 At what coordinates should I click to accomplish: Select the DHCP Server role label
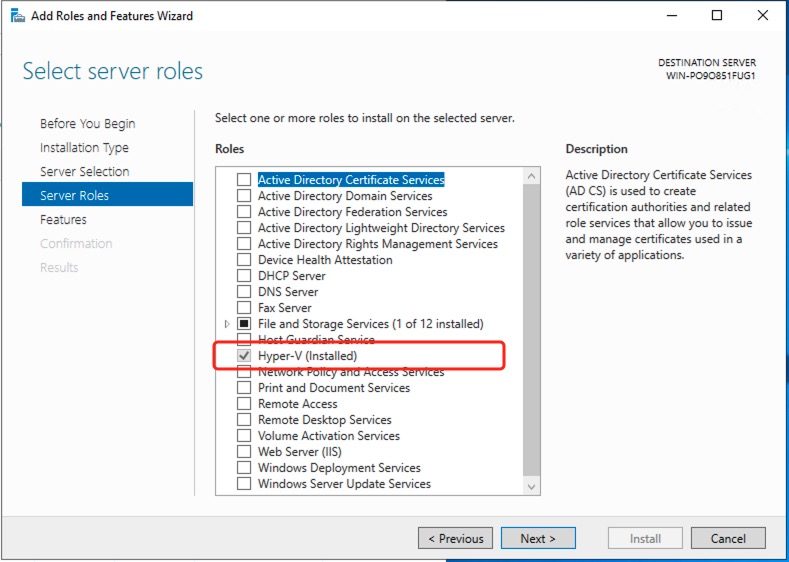coord(292,276)
